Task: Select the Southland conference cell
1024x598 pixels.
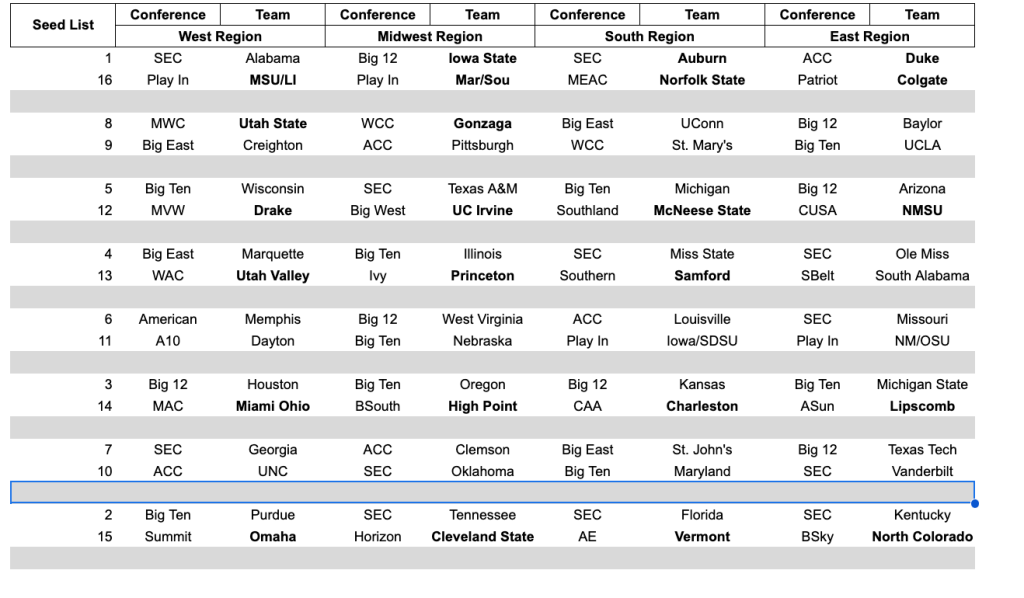Action: coord(587,211)
